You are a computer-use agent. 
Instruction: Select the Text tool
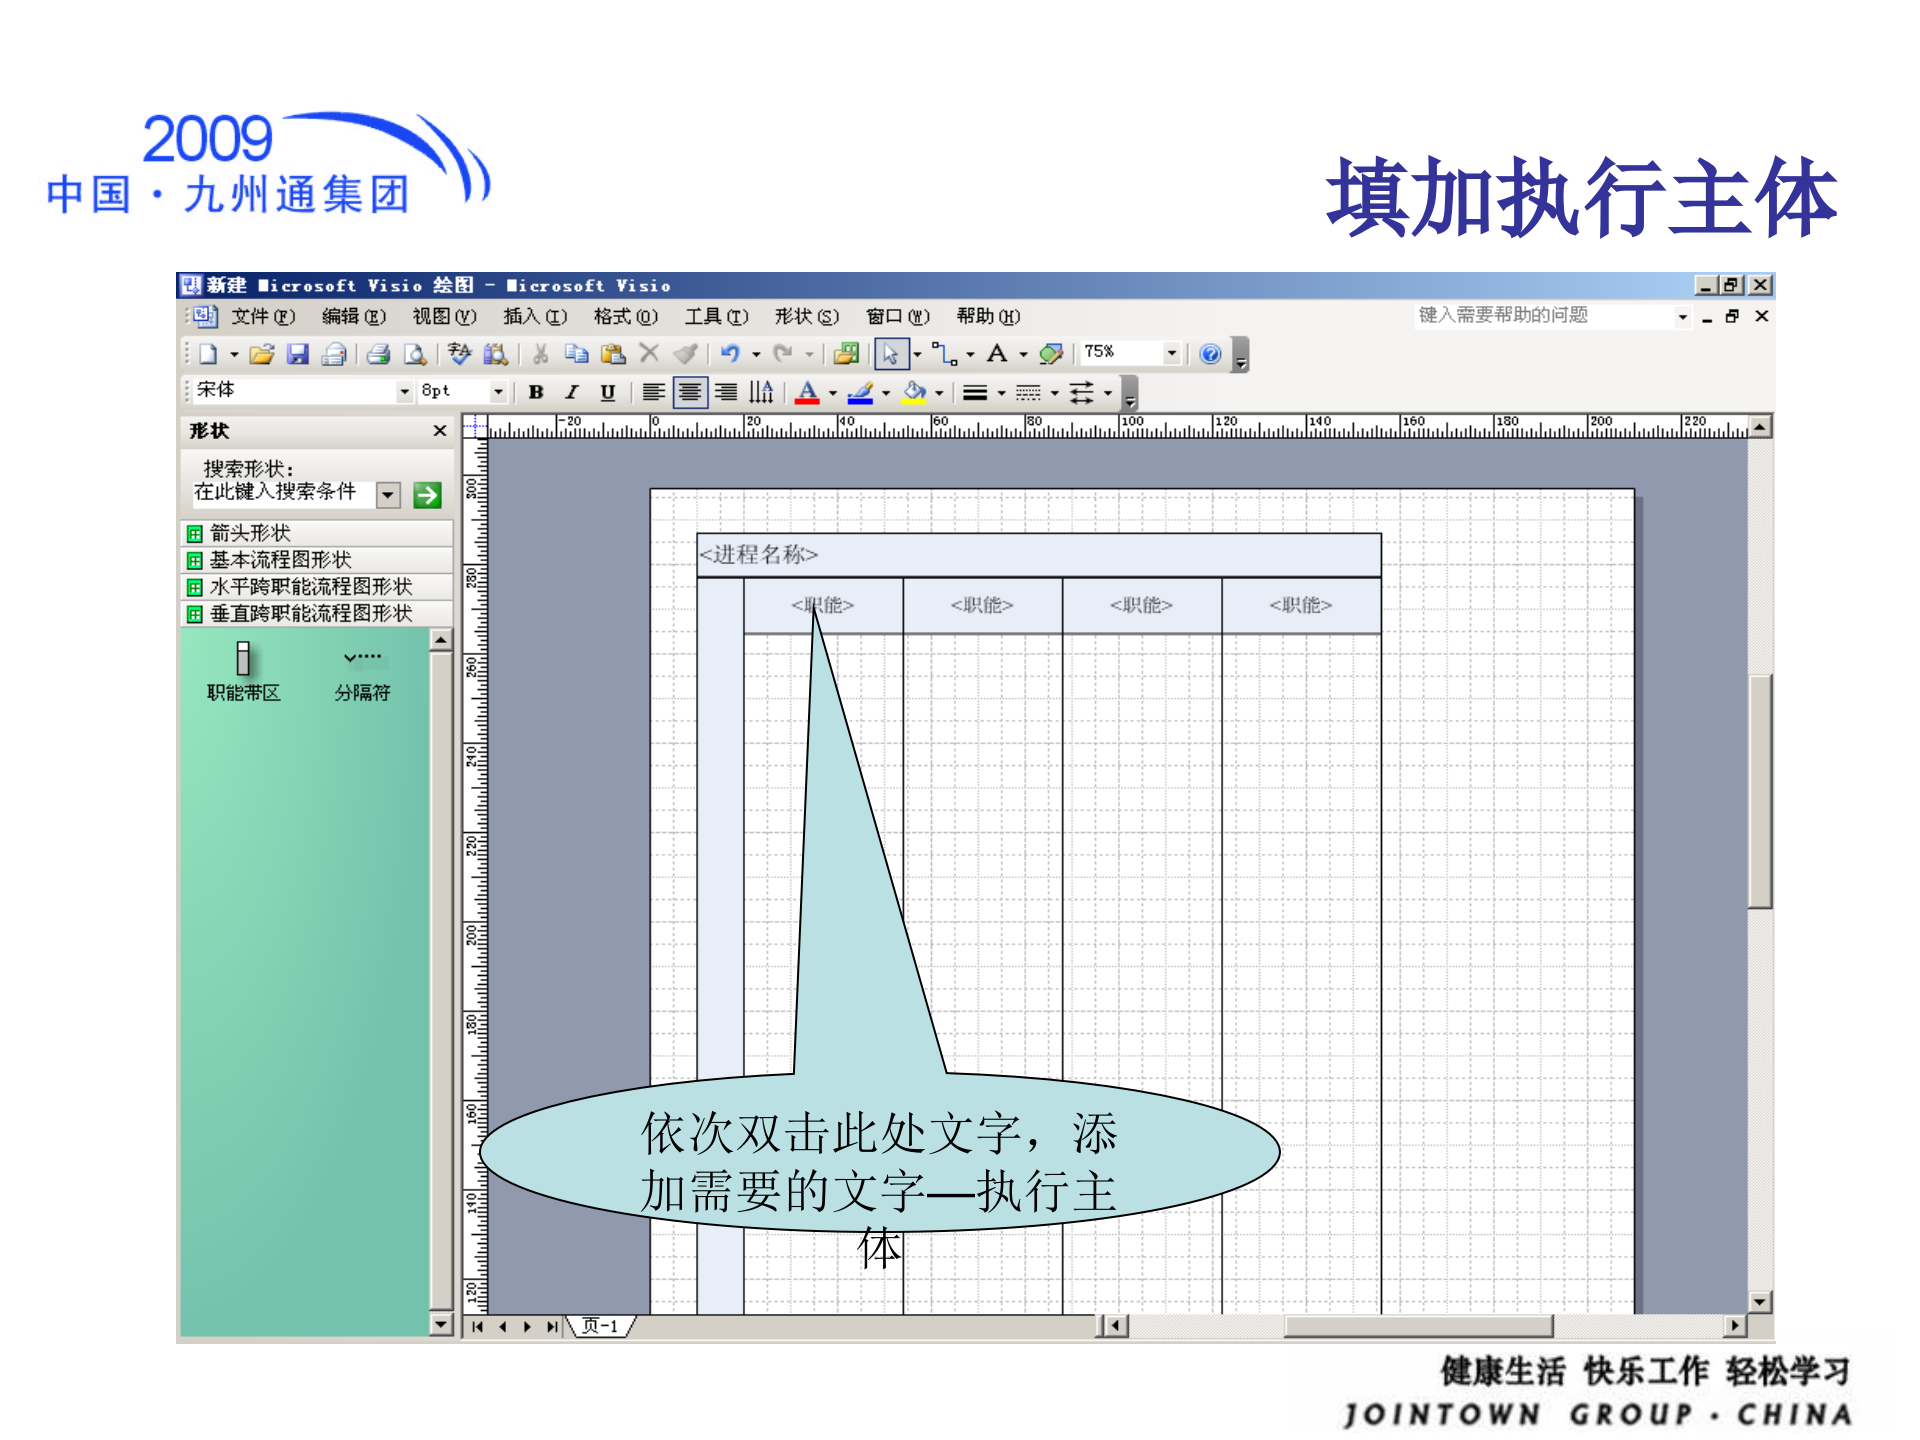click(997, 352)
